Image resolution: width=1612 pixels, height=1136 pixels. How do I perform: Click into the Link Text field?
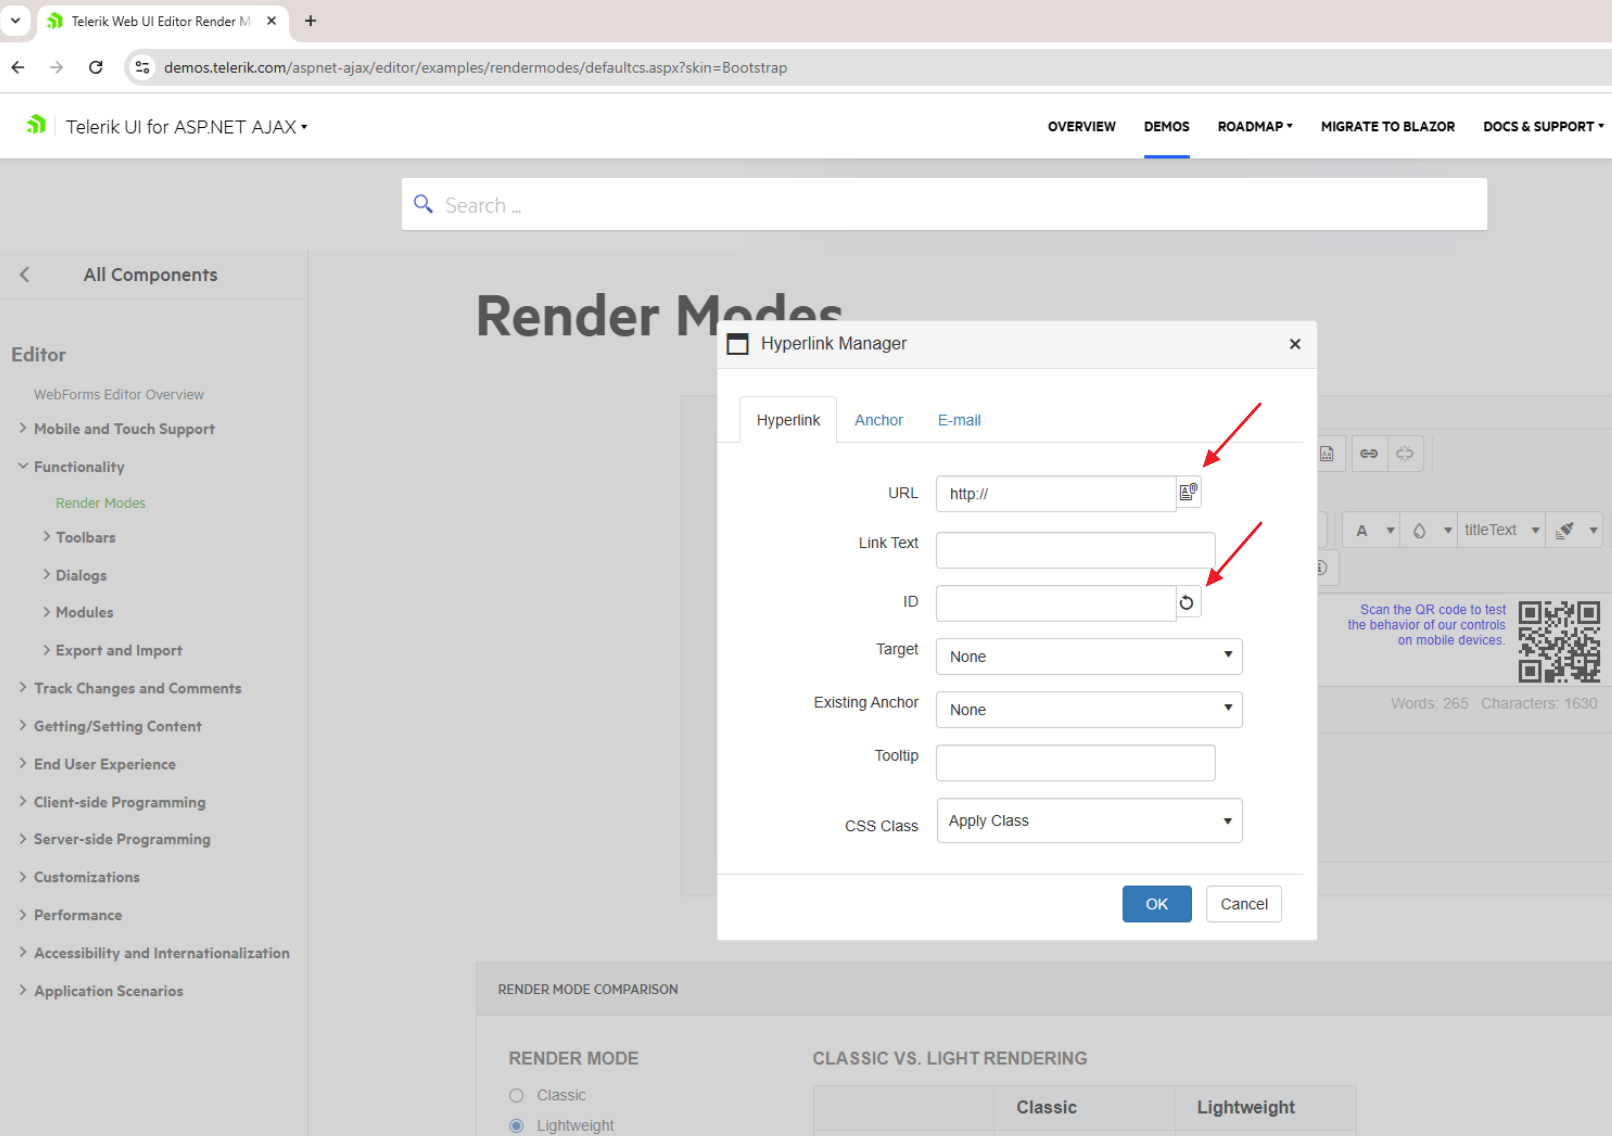(1075, 550)
